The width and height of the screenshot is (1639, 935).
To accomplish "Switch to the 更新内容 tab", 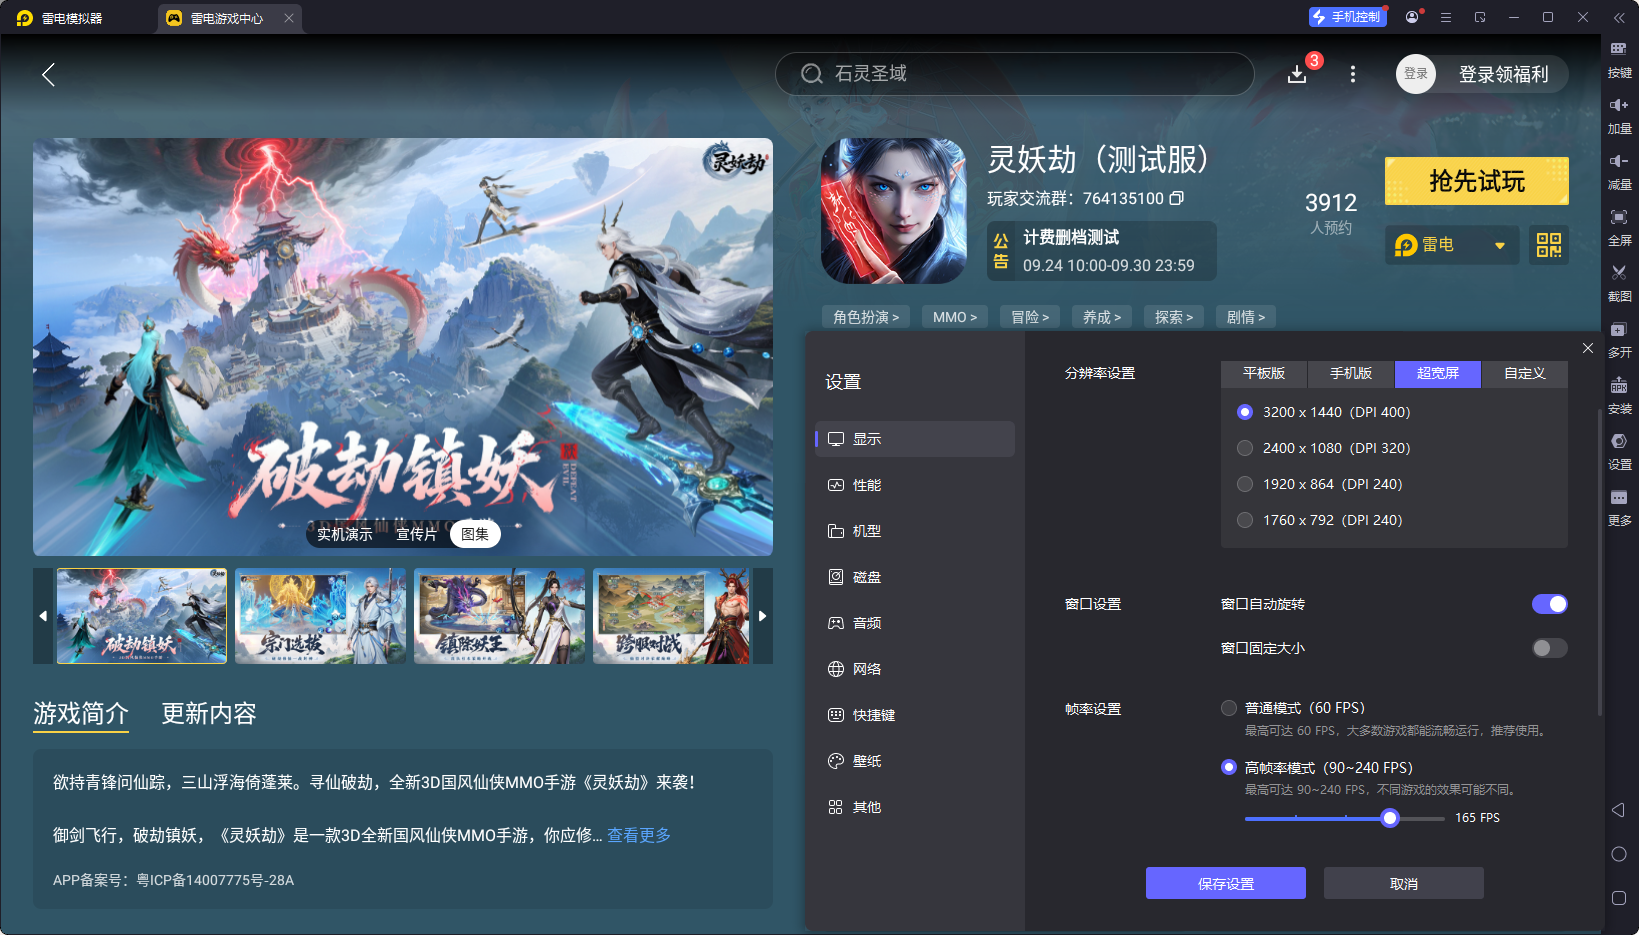I will 208,714.
